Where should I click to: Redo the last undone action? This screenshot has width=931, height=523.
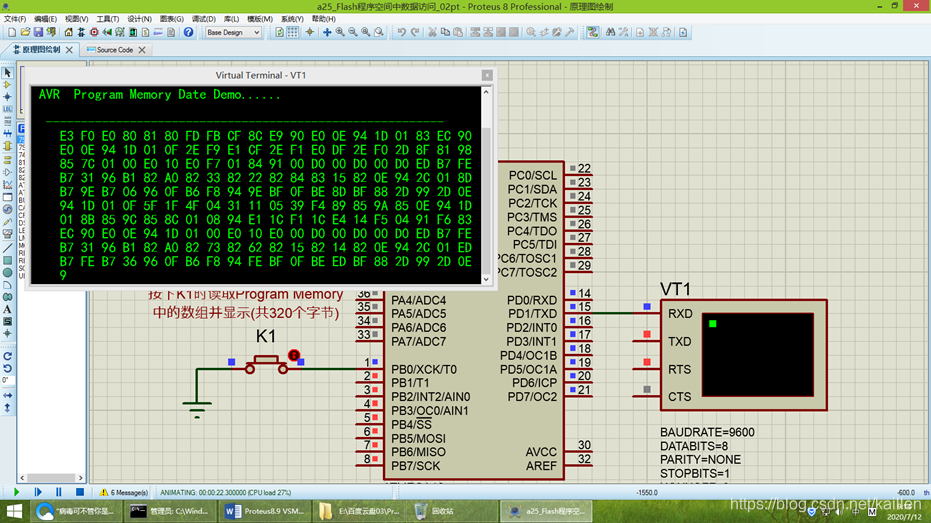pyautogui.click(x=414, y=32)
